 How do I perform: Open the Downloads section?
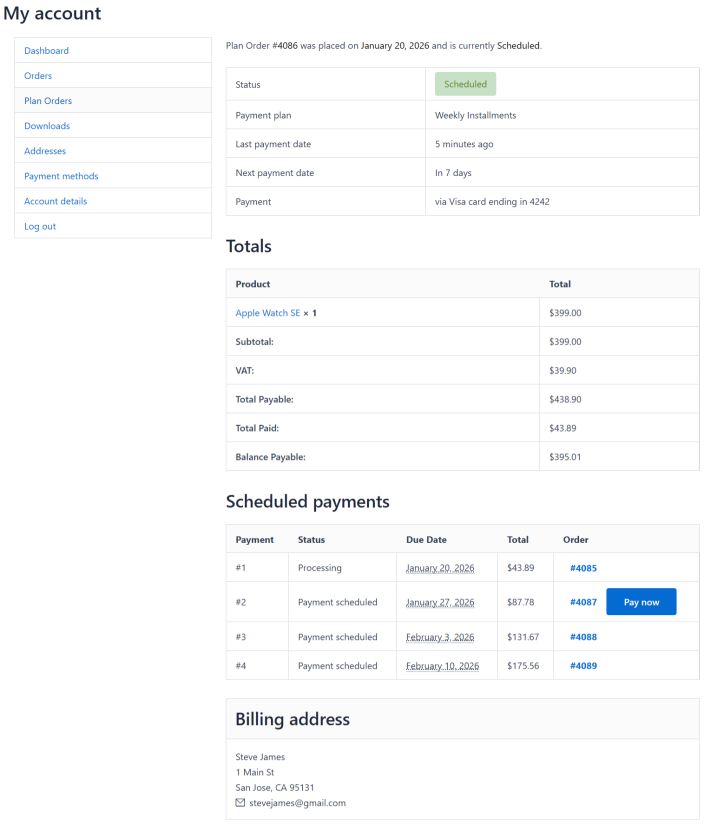click(x=47, y=126)
